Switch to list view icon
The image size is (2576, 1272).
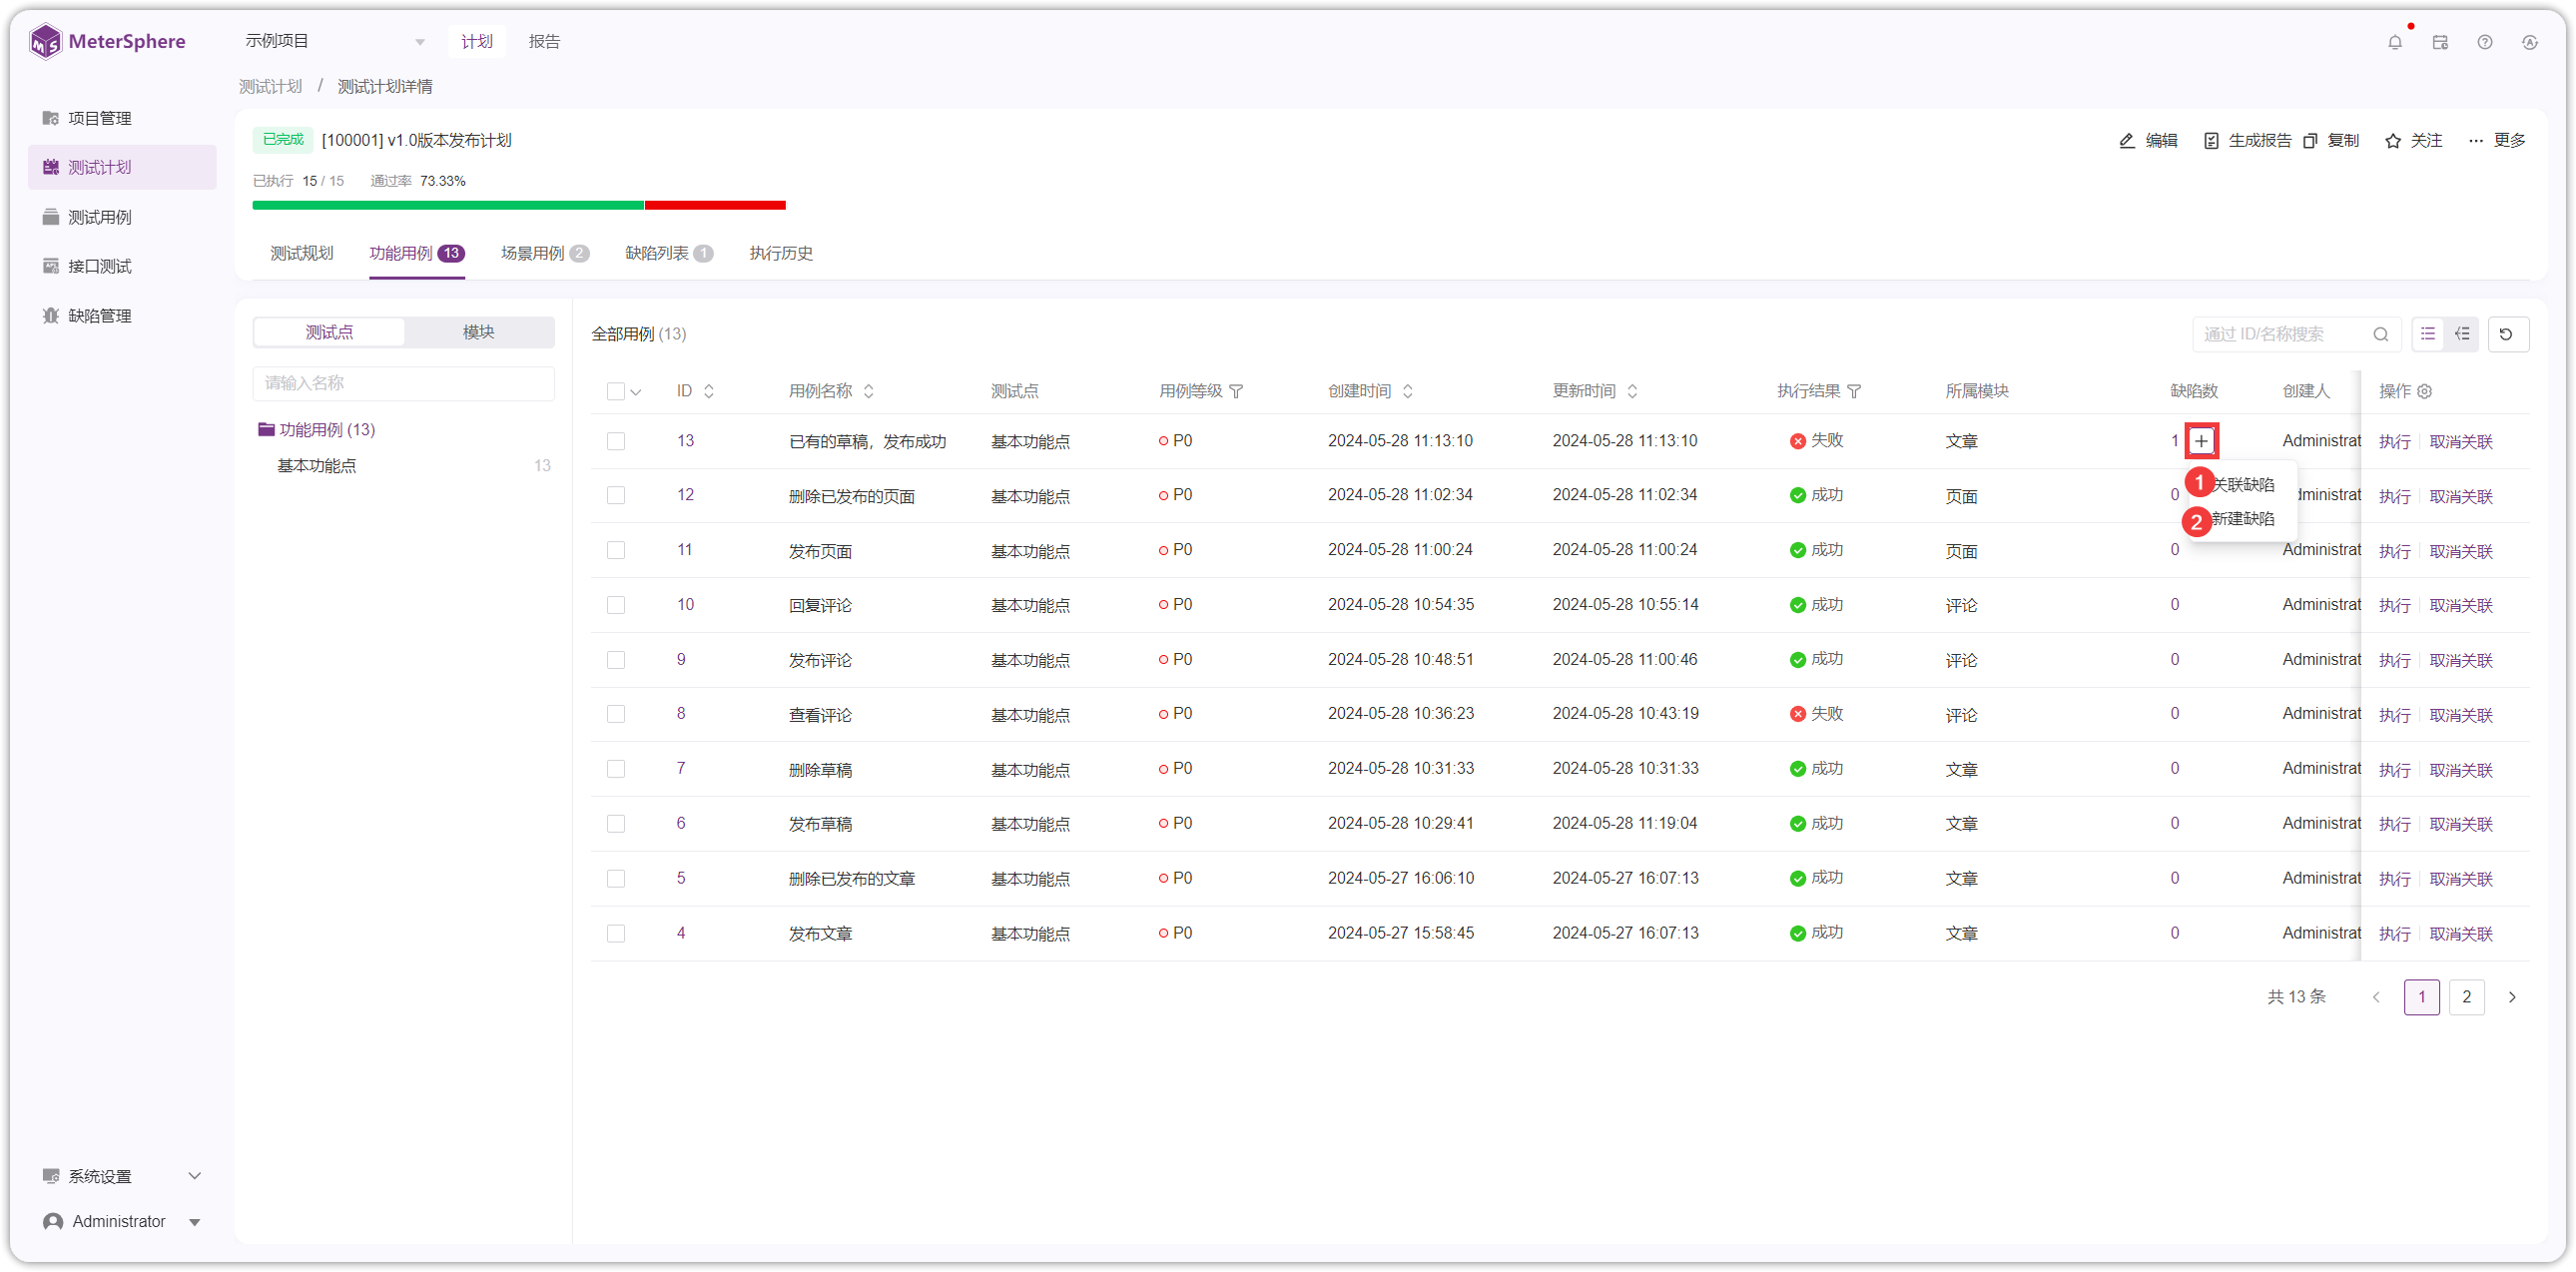(x=2428, y=334)
